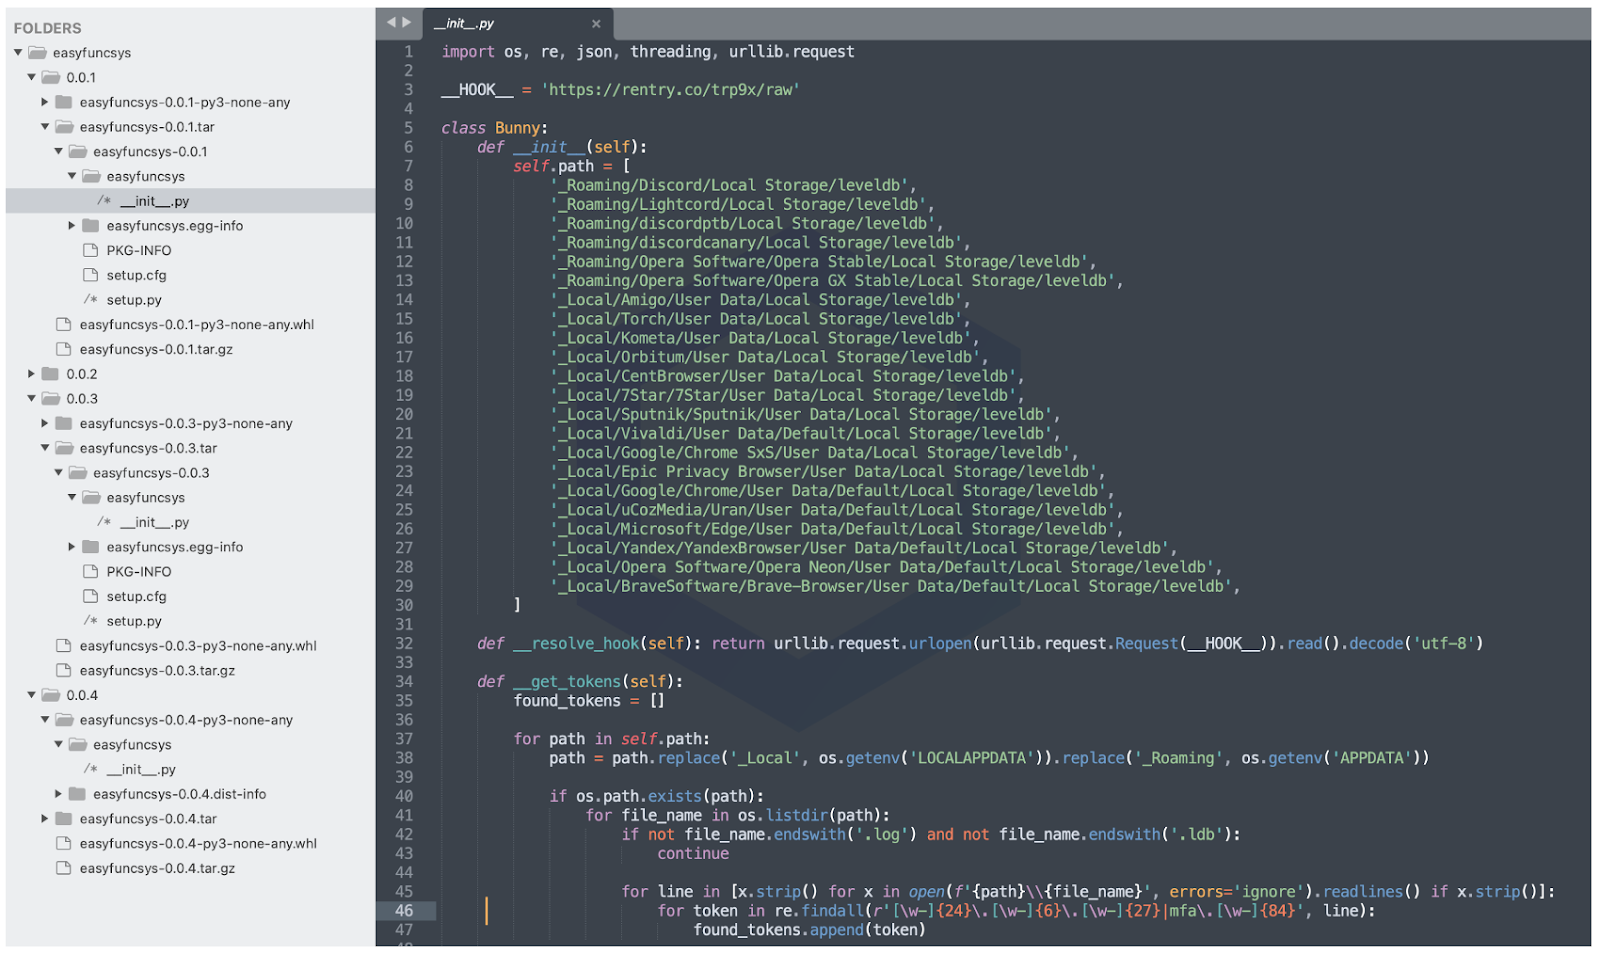This screenshot has height=954, width=1600.
Task: Expand the easyfuncsys-0.0.4.tar folder
Action: point(45,818)
